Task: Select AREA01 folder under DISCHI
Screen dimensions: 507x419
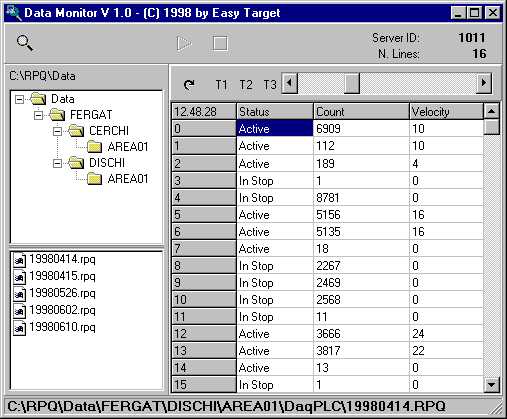Action: pos(118,179)
